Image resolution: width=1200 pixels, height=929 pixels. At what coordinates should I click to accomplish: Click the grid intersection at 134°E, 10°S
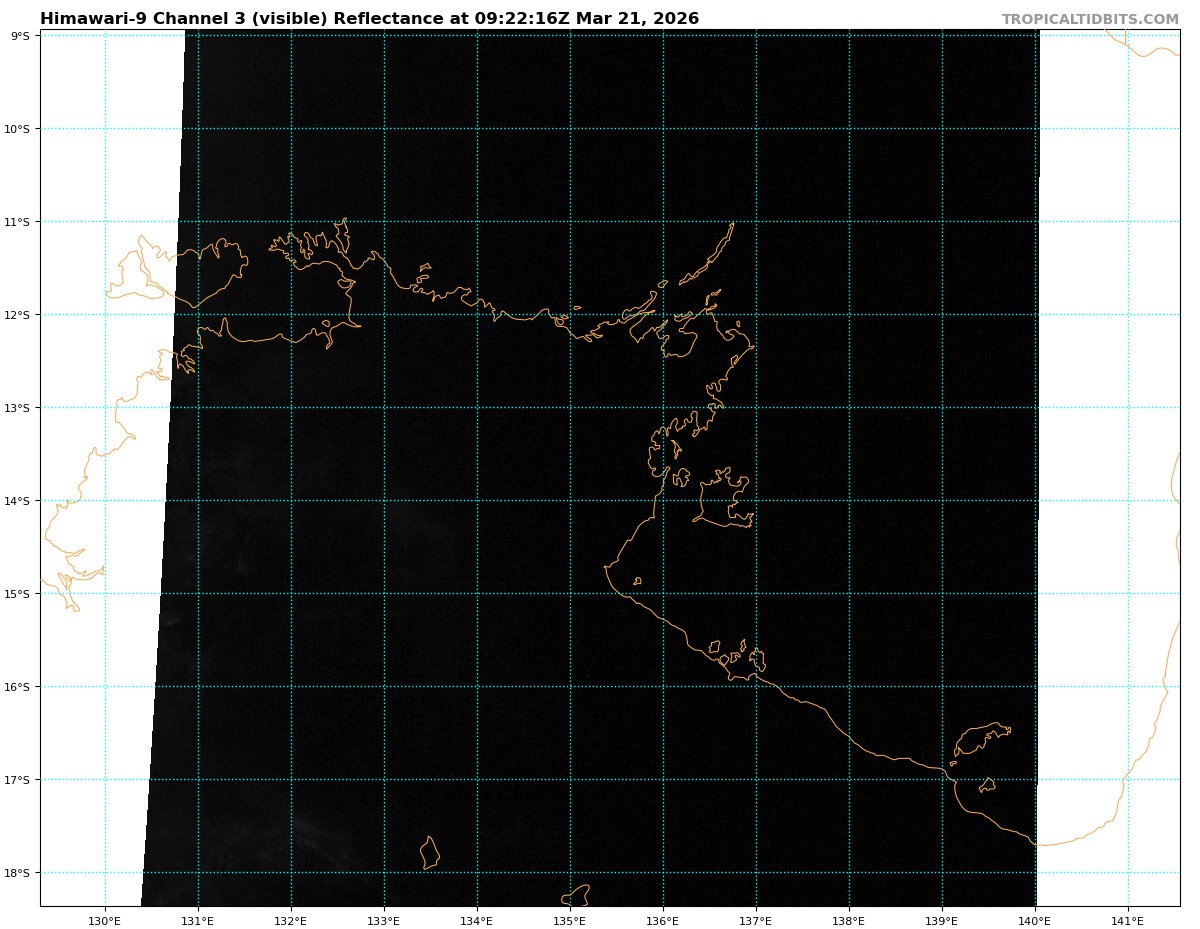[x=477, y=129]
